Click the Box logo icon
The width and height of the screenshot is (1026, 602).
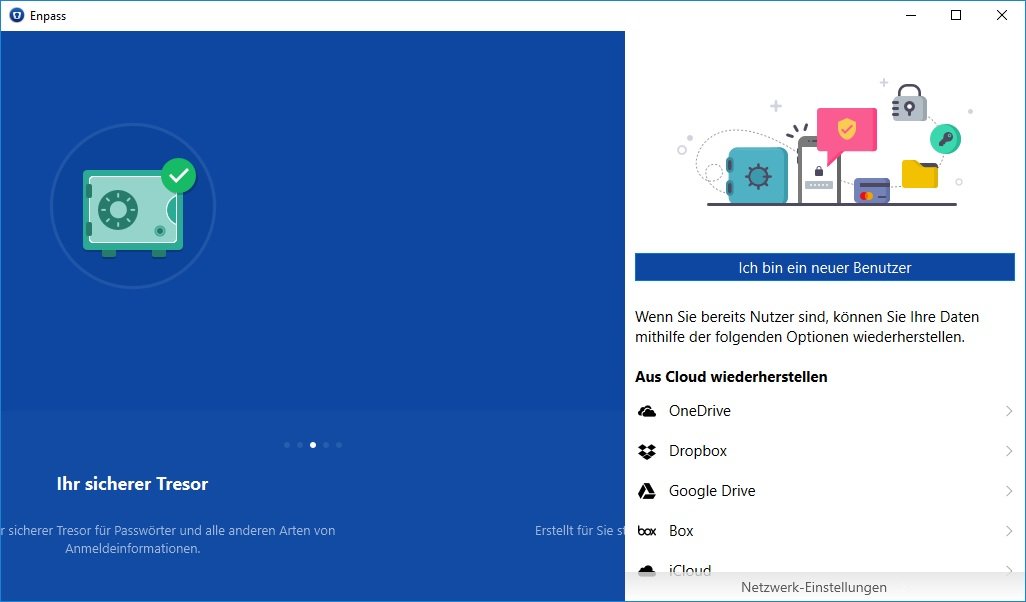coord(646,531)
